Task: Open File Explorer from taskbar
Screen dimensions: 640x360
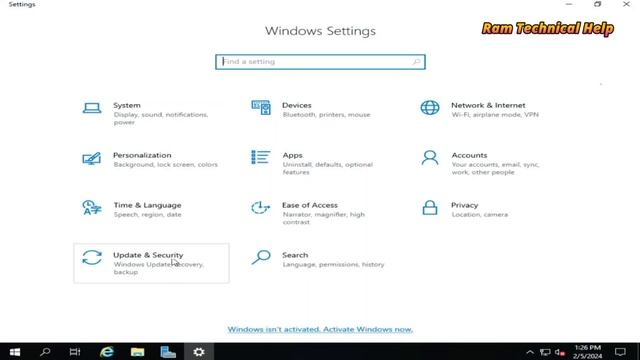Action: (137, 352)
